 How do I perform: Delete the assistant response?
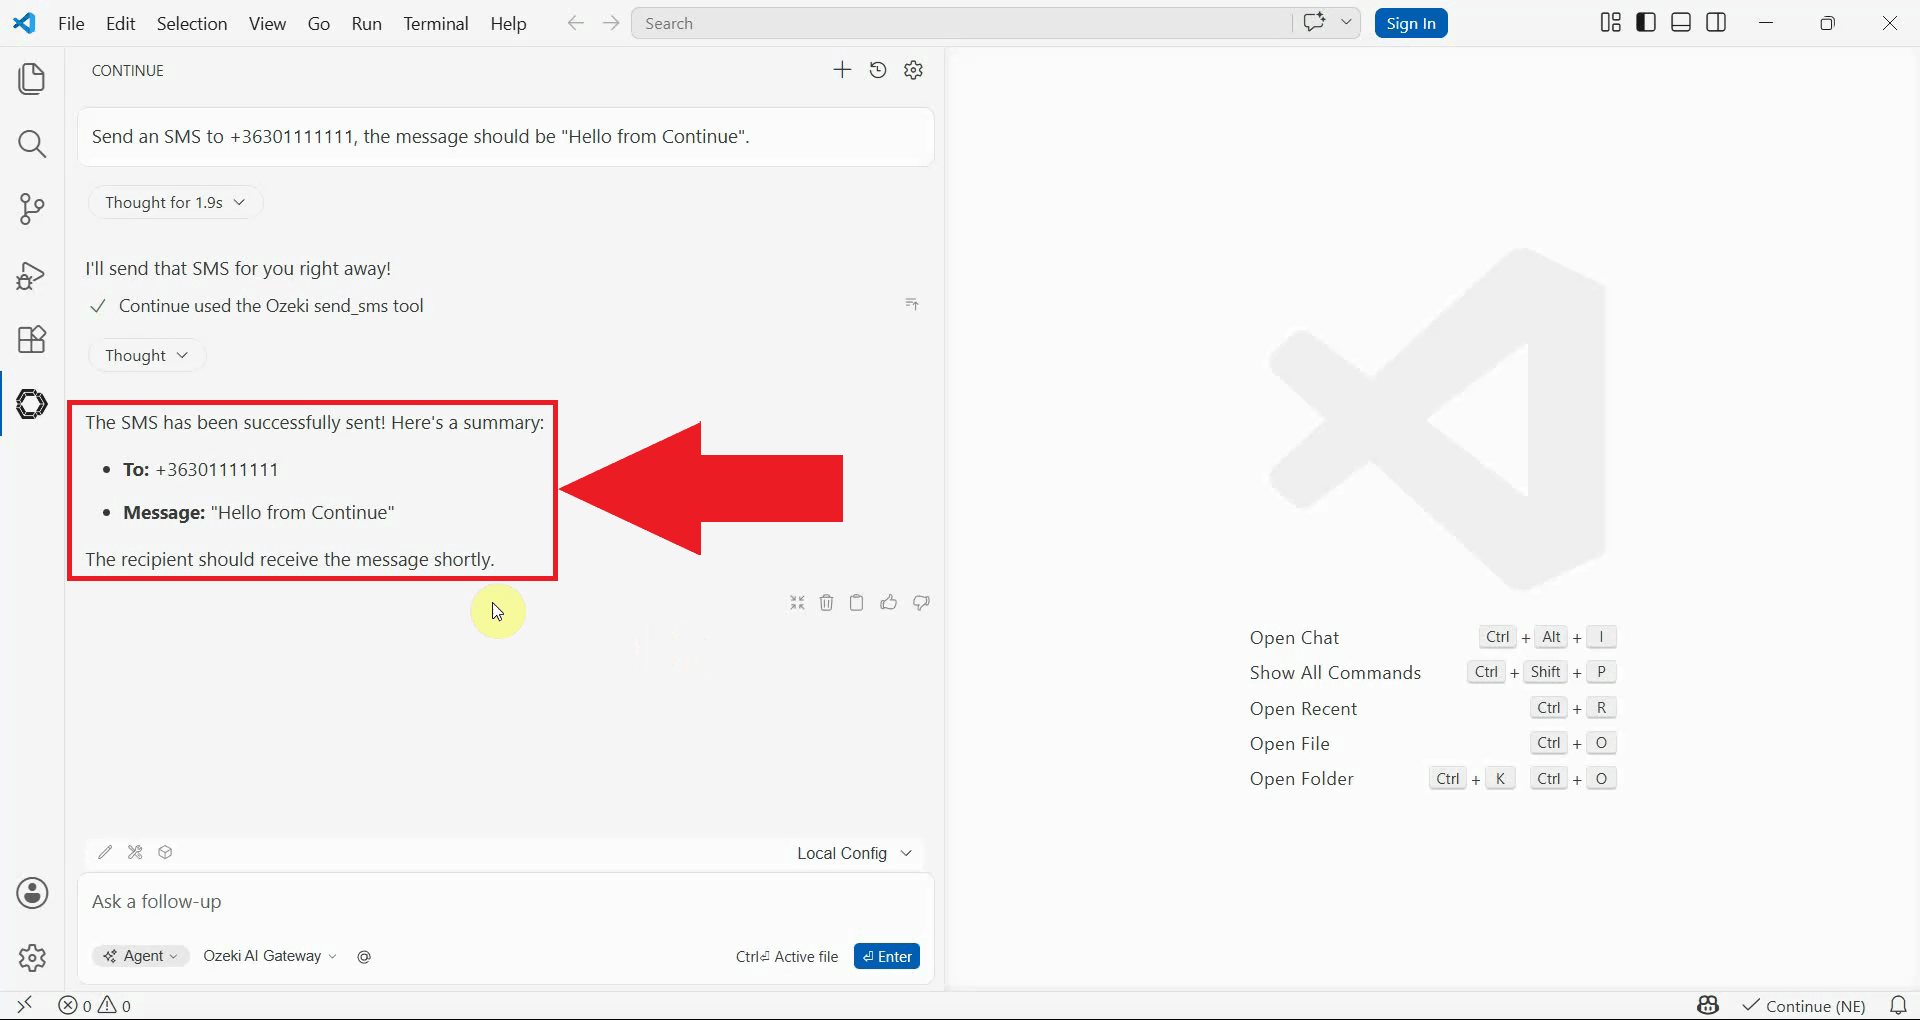click(x=827, y=603)
